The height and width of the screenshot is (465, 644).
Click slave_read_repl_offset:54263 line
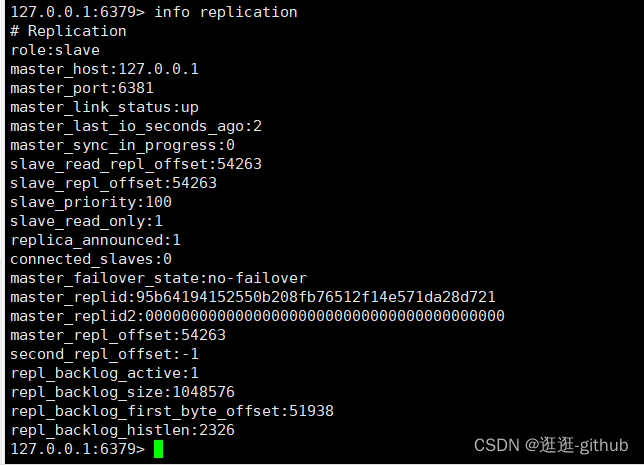[136, 164]
